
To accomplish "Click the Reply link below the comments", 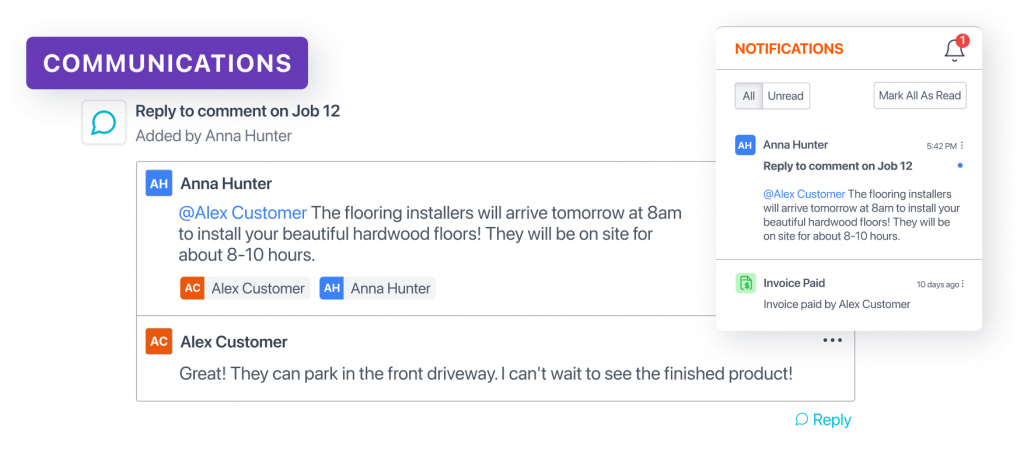I will [x=831, y=420].
